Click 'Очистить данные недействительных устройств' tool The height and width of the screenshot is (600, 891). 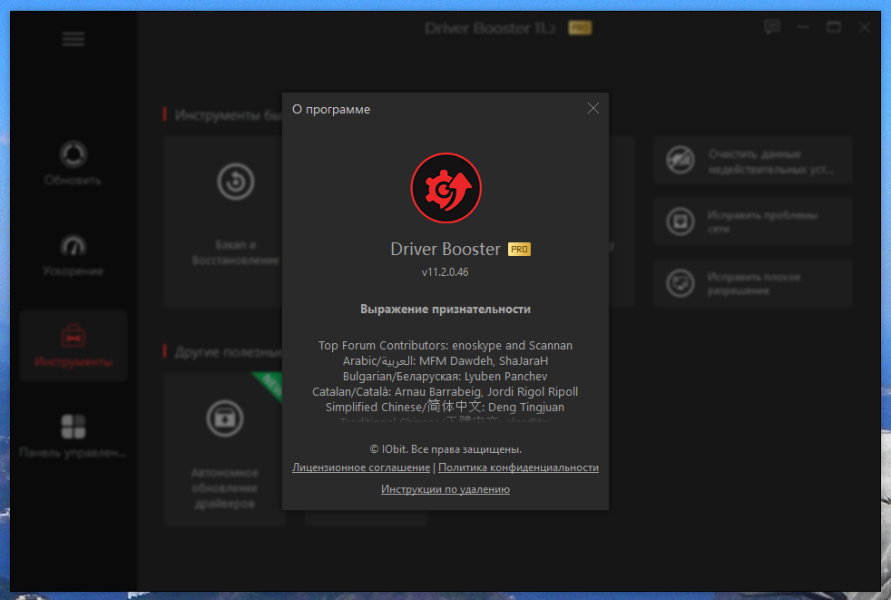pyautogui.click(x=752, y=160)
